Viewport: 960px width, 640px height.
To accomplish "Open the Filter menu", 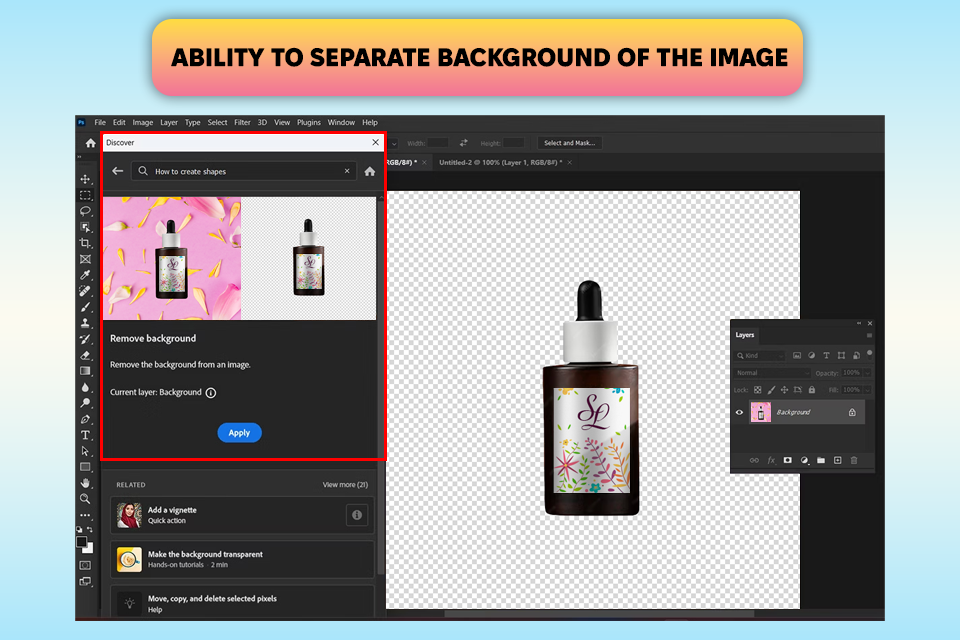I will coord(242,122).
